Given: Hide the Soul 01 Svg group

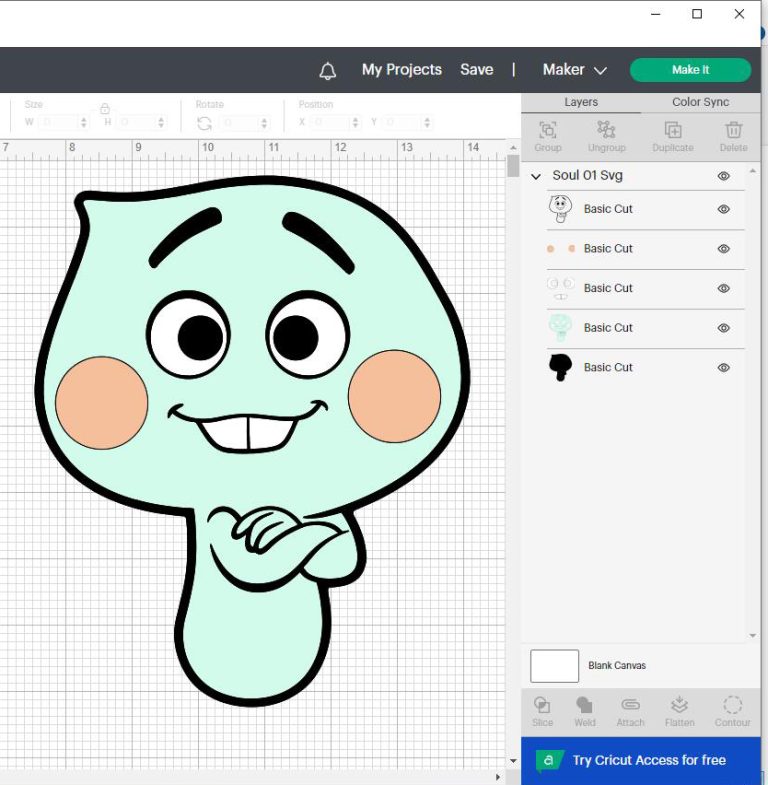Looking at the screenshot, I should pos(724,176).
